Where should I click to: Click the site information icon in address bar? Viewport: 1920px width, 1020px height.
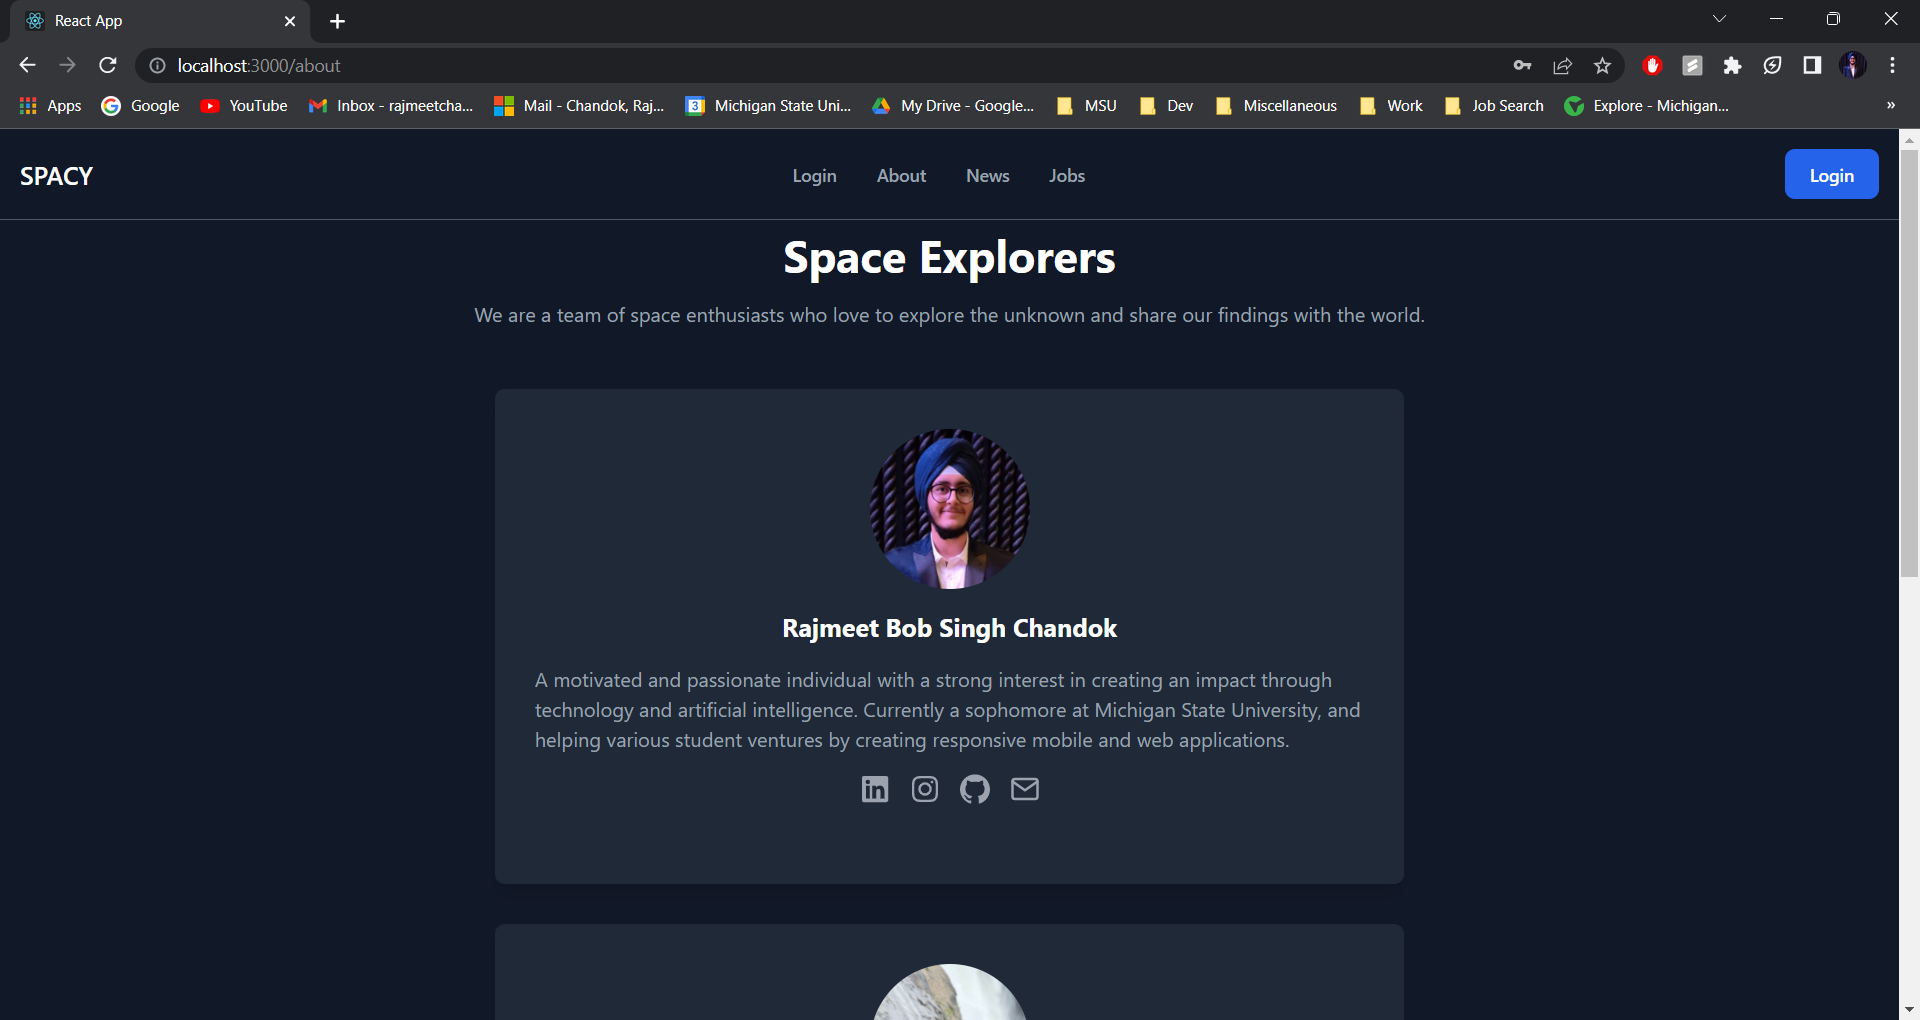tap(157, 65)
